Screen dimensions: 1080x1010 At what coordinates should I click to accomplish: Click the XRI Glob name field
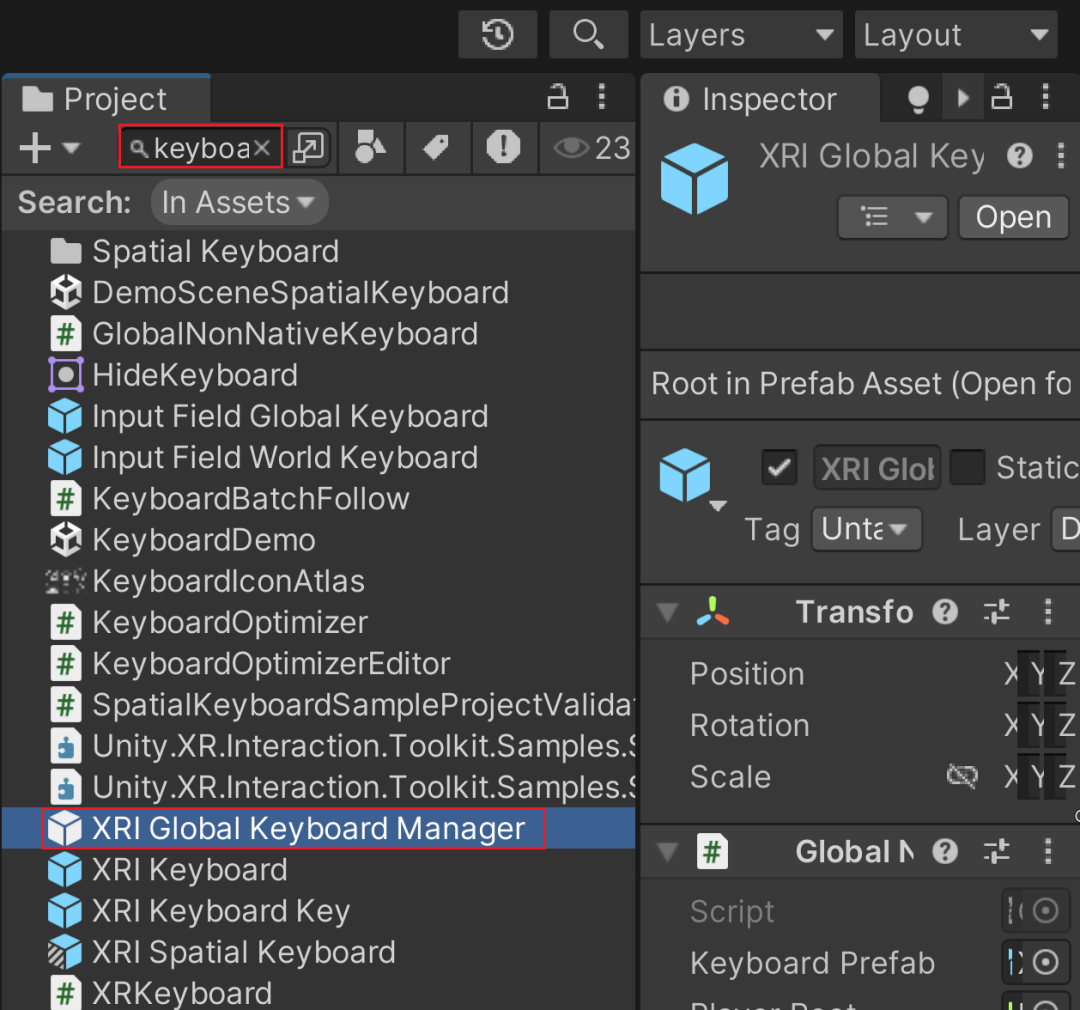(877, 468)
